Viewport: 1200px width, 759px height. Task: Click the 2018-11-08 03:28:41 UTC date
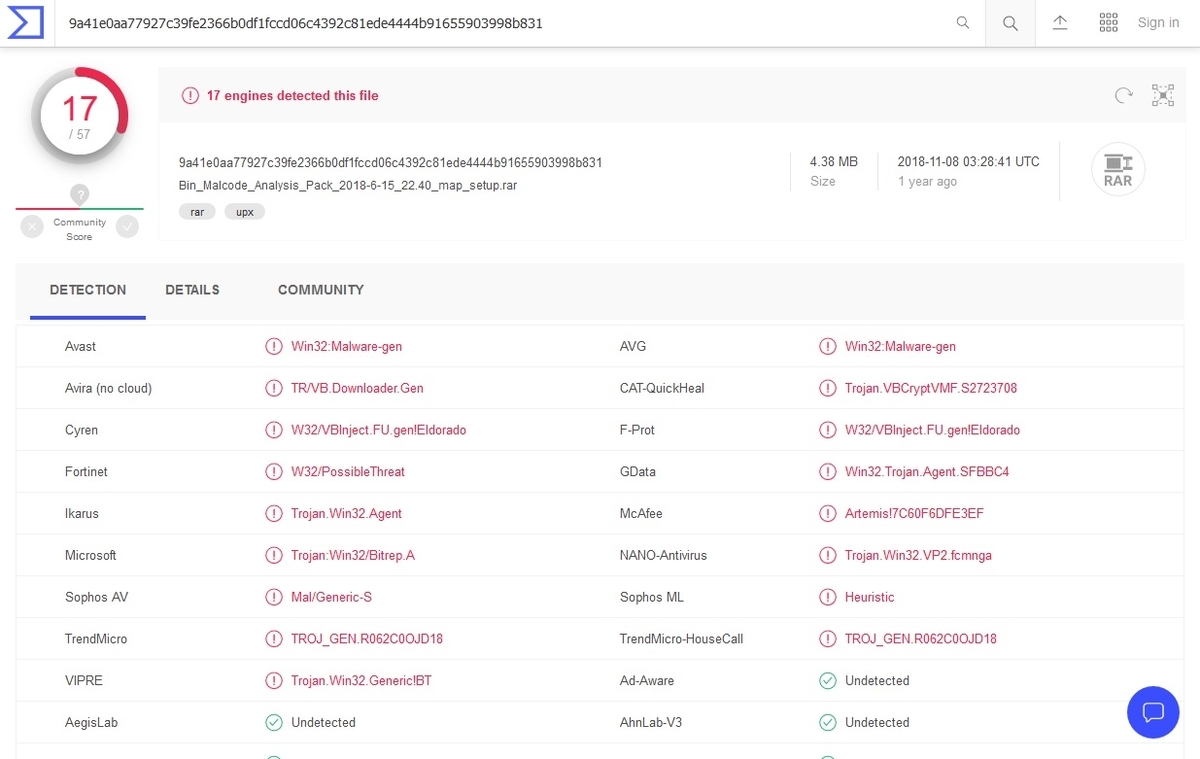click(x=968, y=162)
